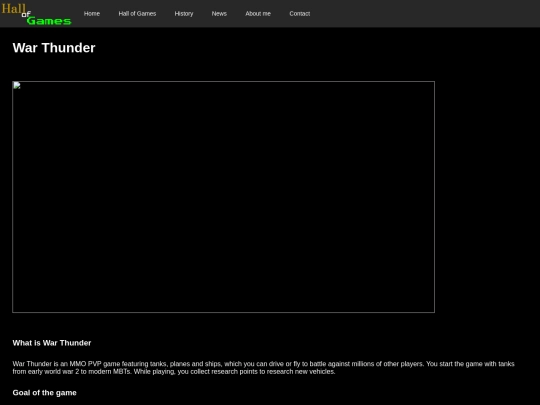540x405 pixels.
Task: Select News in the navigation bar
Action: (219, 14)
